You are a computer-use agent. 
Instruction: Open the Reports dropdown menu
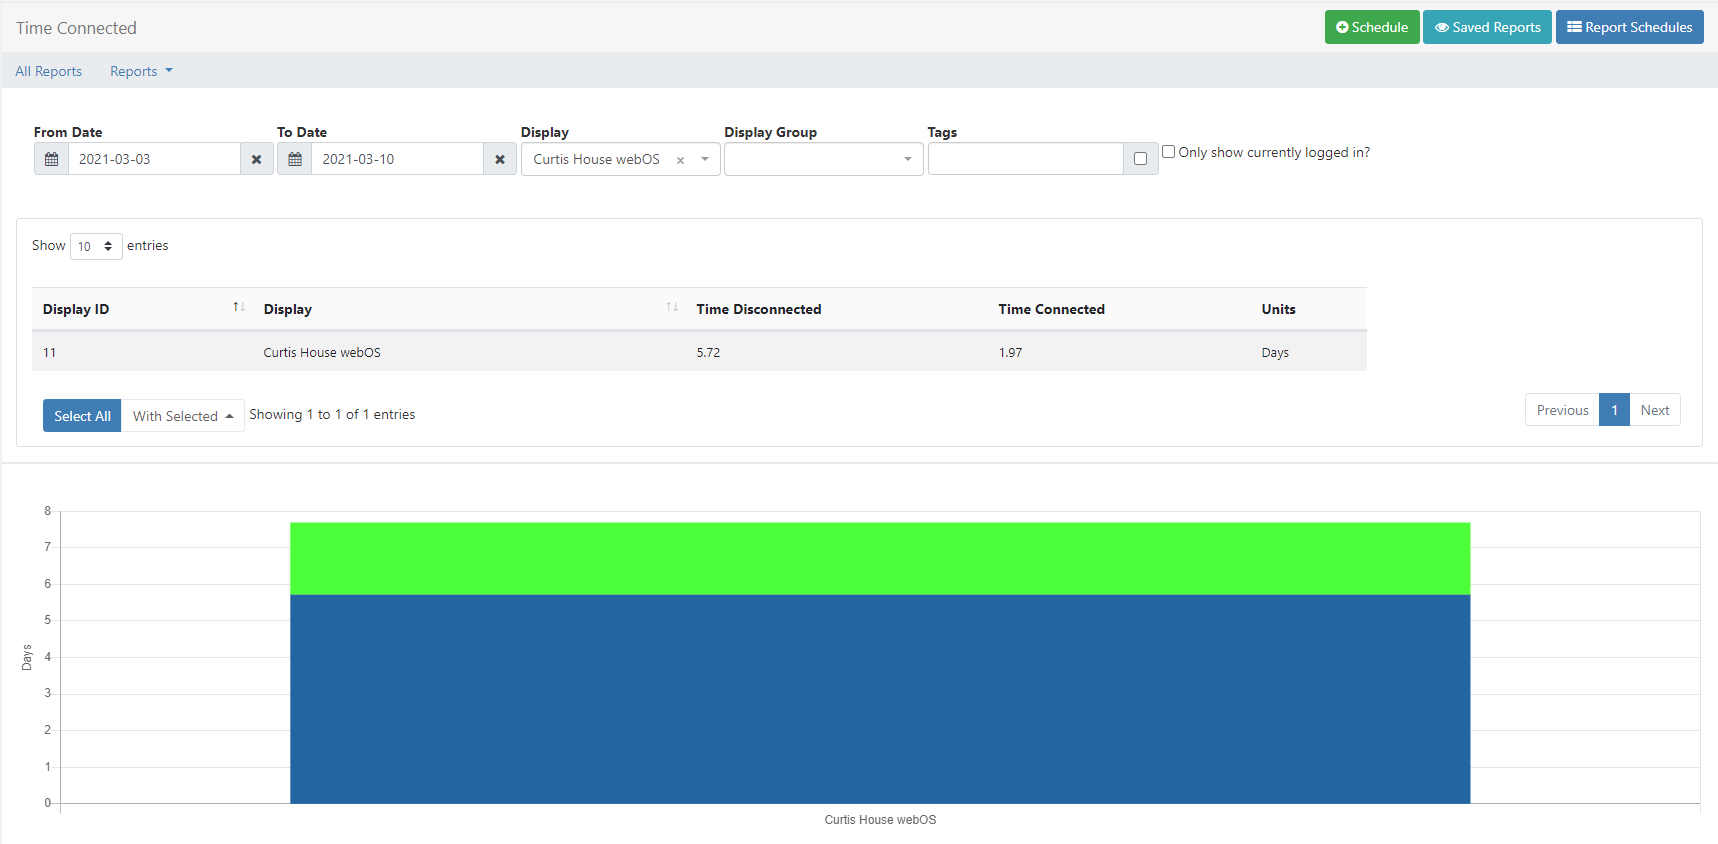[x=141, y=71]
